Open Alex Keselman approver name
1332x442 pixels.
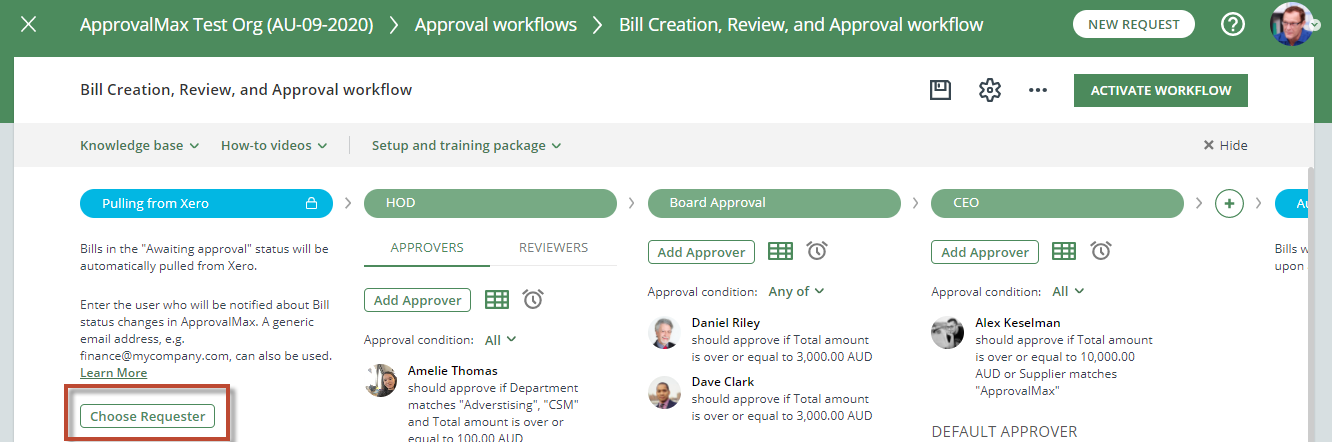[1018, 323]
